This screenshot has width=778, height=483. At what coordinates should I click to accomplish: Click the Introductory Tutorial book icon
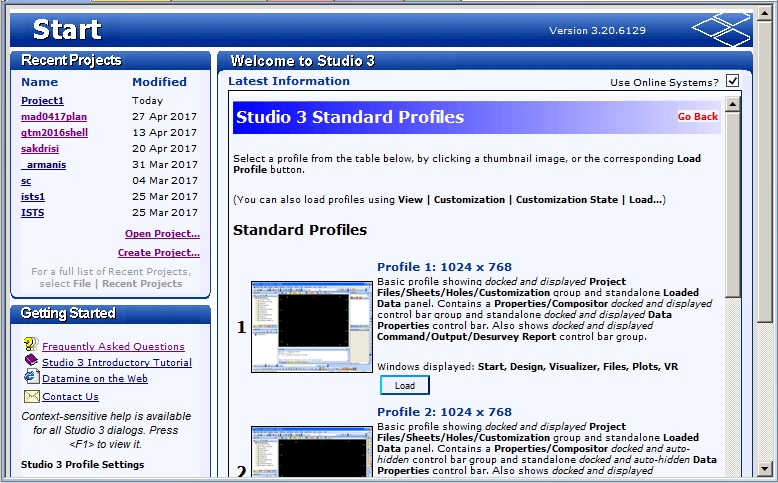[31, 360]
